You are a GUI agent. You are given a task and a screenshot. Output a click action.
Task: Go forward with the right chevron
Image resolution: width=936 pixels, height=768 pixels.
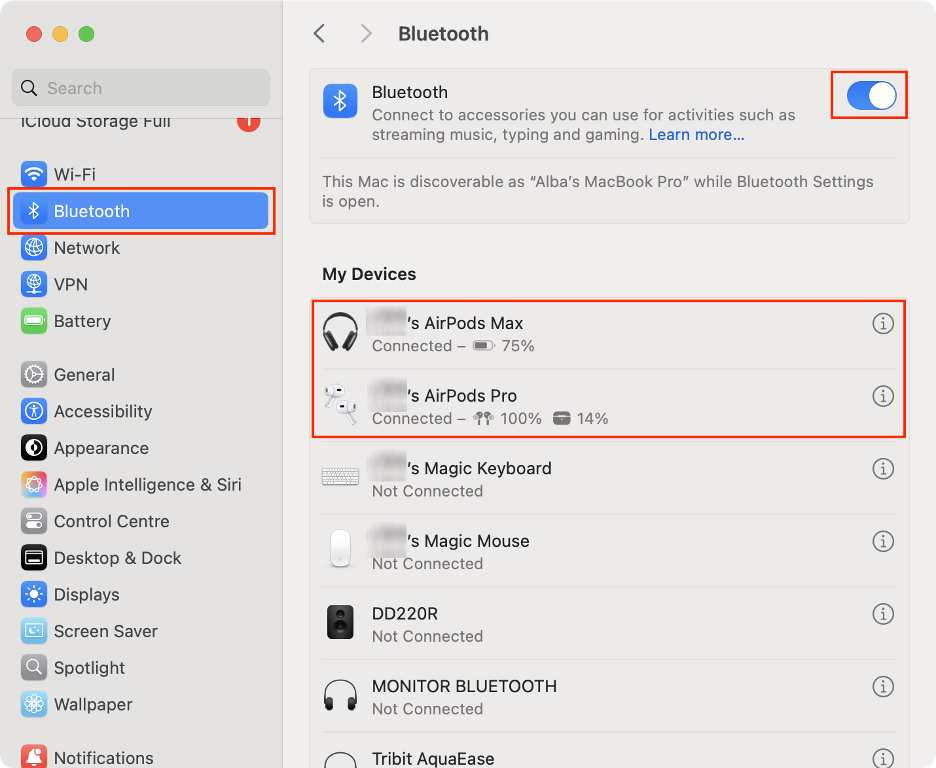(x=366, y=33)
